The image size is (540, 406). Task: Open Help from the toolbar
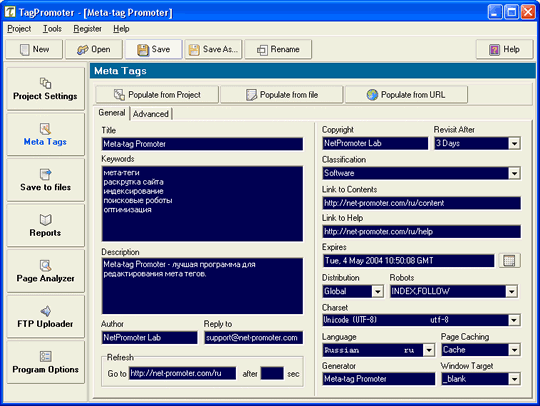(x=505, y=49)
